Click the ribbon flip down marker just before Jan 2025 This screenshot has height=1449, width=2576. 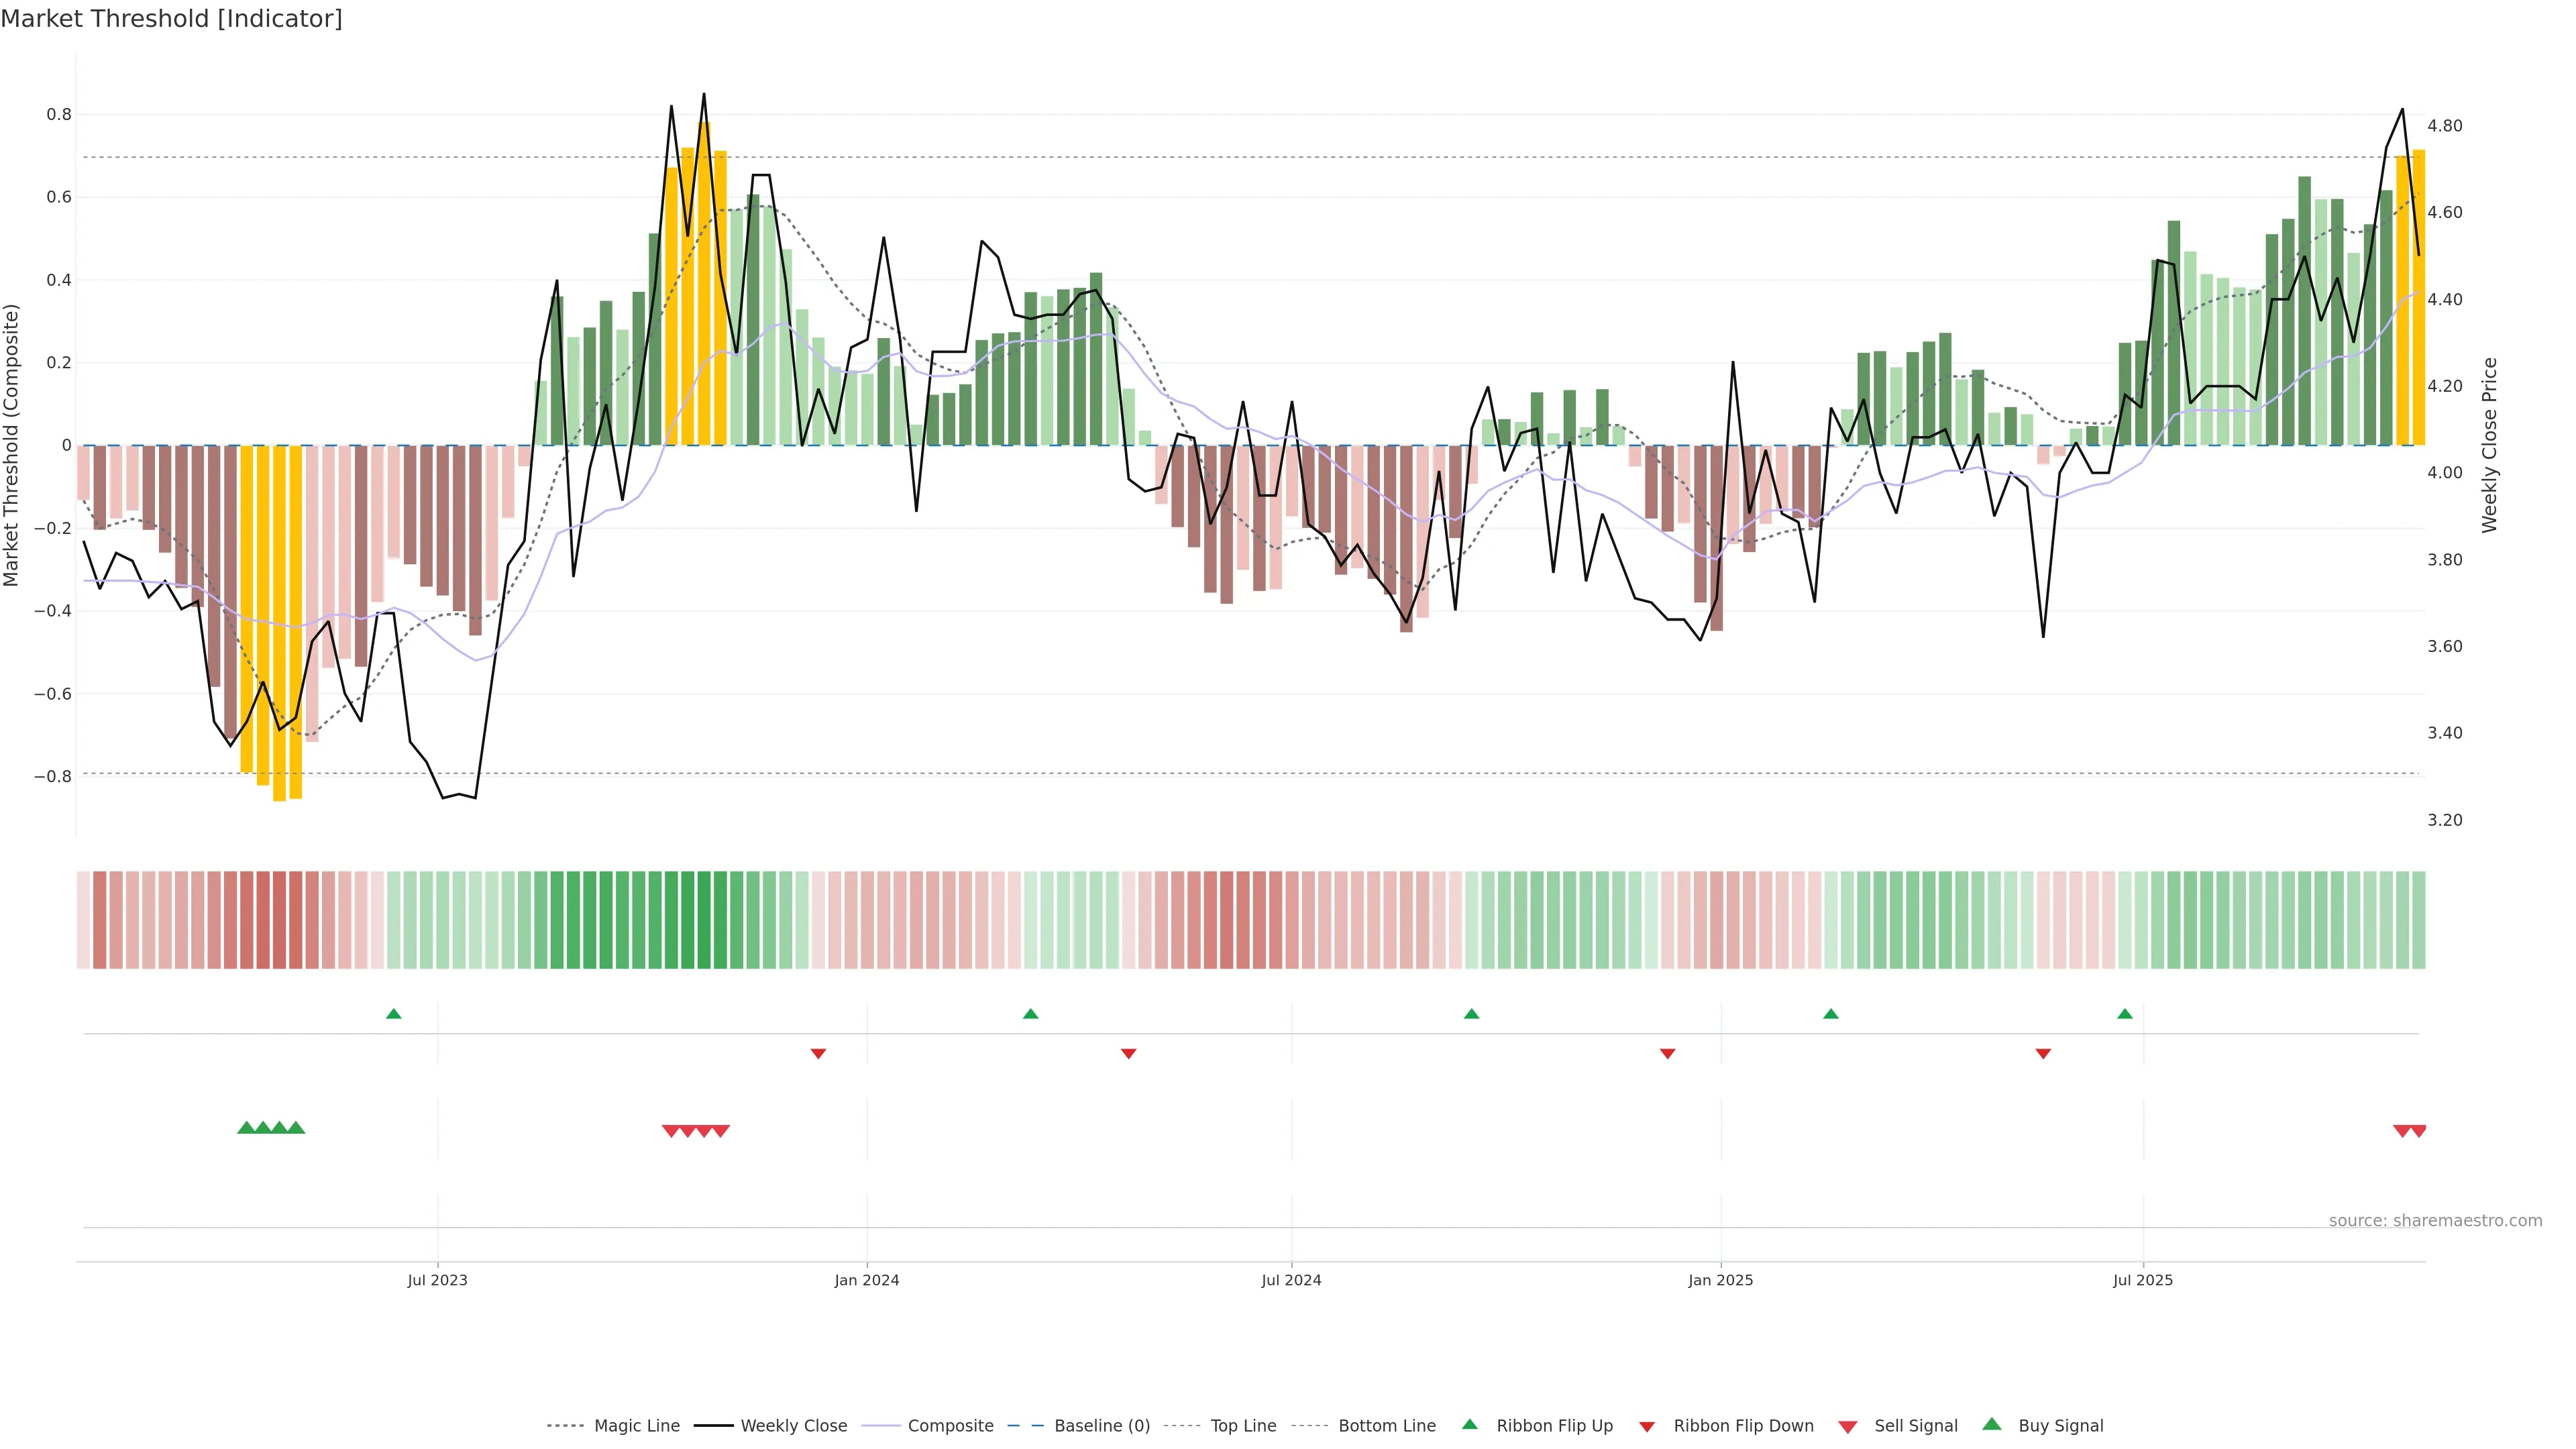(1667, 1053)
